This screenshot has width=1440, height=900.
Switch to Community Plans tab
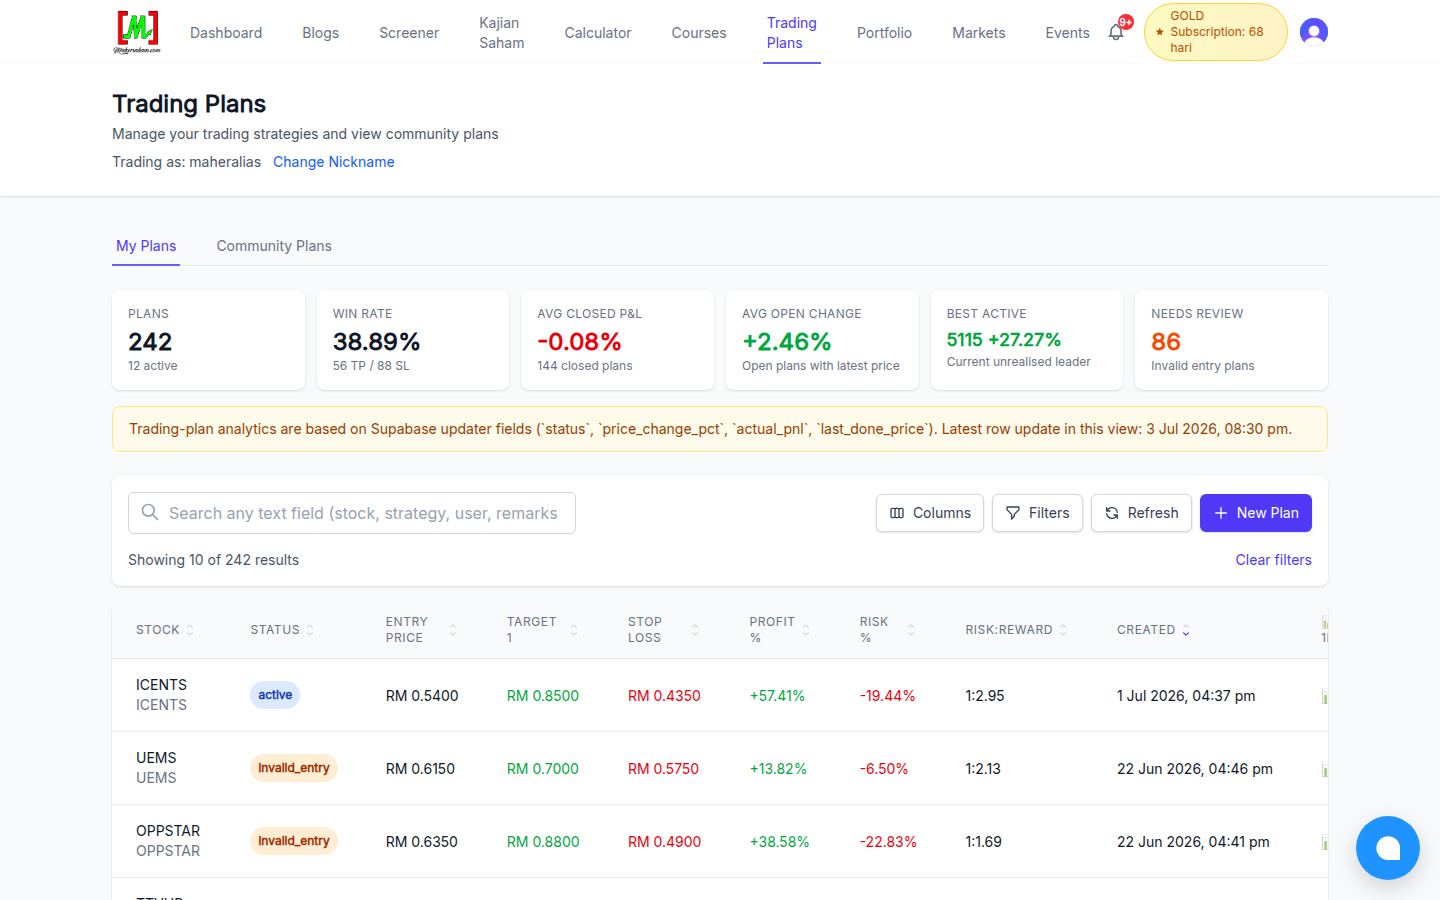pyautogui.click(x=274, y=246)
